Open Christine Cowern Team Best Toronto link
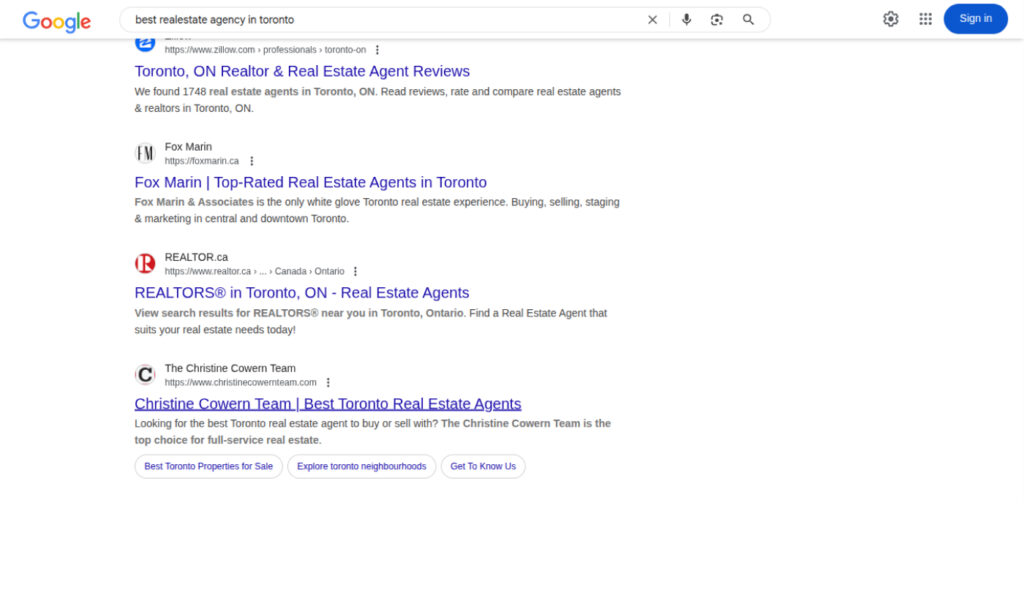Image resolution: width=1024 pixels, height=614 pixels. click(328, 404)
